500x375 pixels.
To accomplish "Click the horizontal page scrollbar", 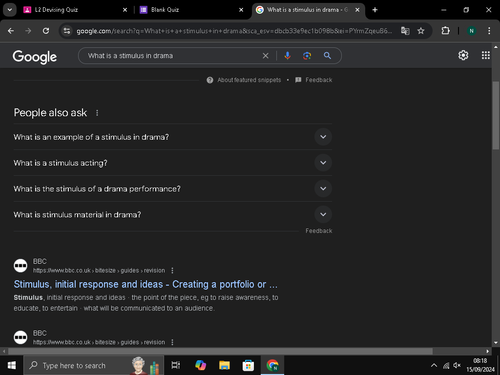I will pos(220,351).
